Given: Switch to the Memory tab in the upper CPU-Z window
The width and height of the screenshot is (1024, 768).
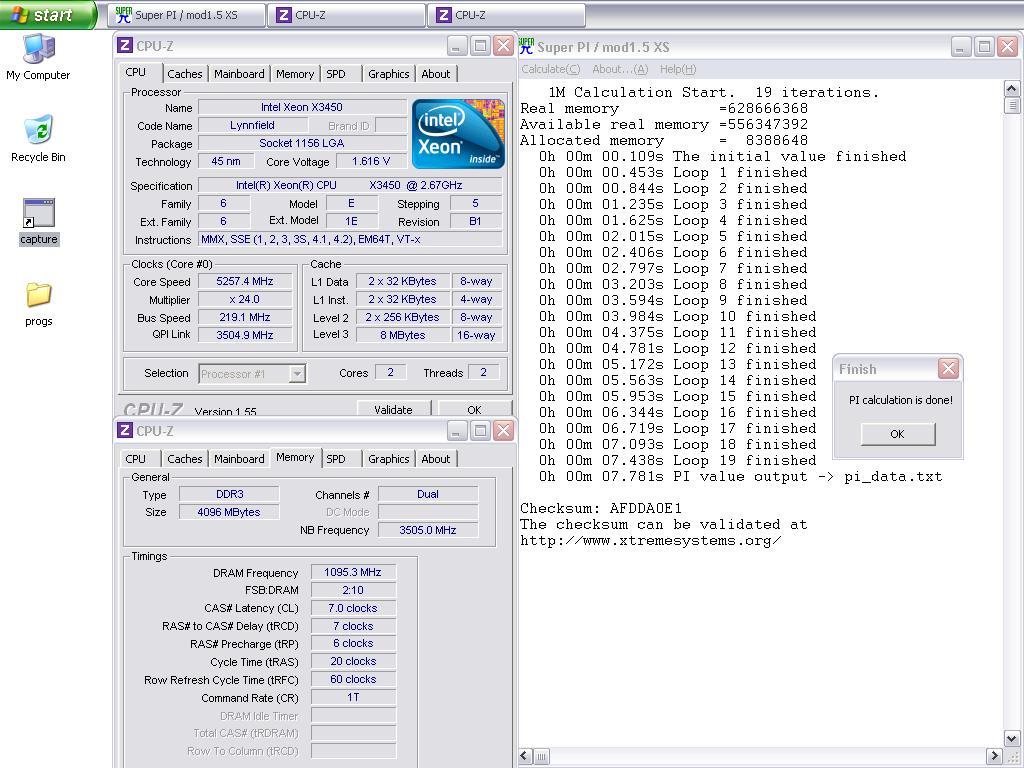Looking at the screenshot, I should pos(295,74).
